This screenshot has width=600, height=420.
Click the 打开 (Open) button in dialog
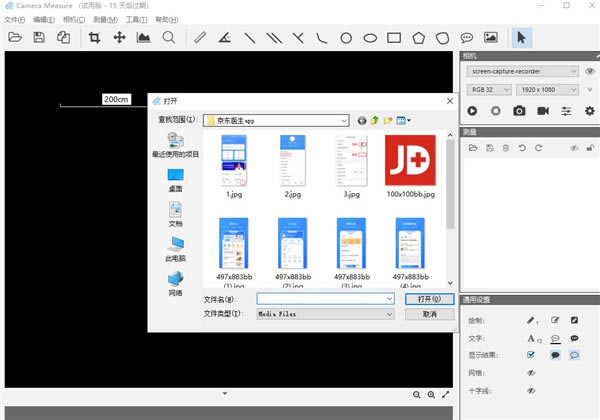pos(423,298)
